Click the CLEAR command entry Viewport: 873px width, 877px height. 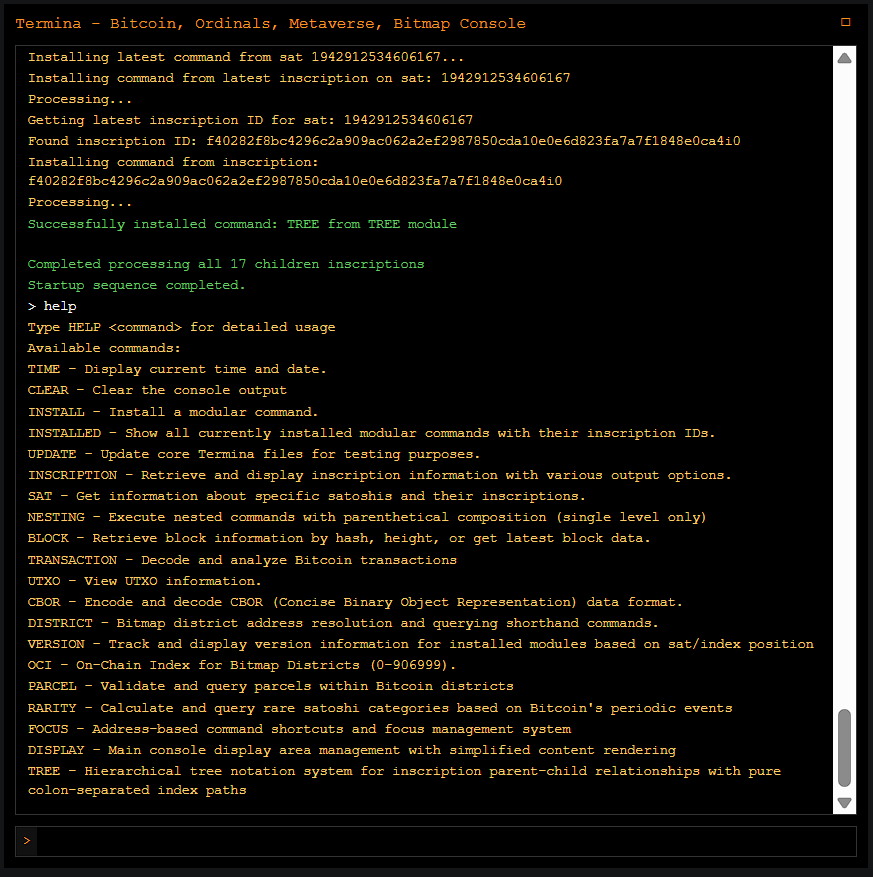click(157, 390)
